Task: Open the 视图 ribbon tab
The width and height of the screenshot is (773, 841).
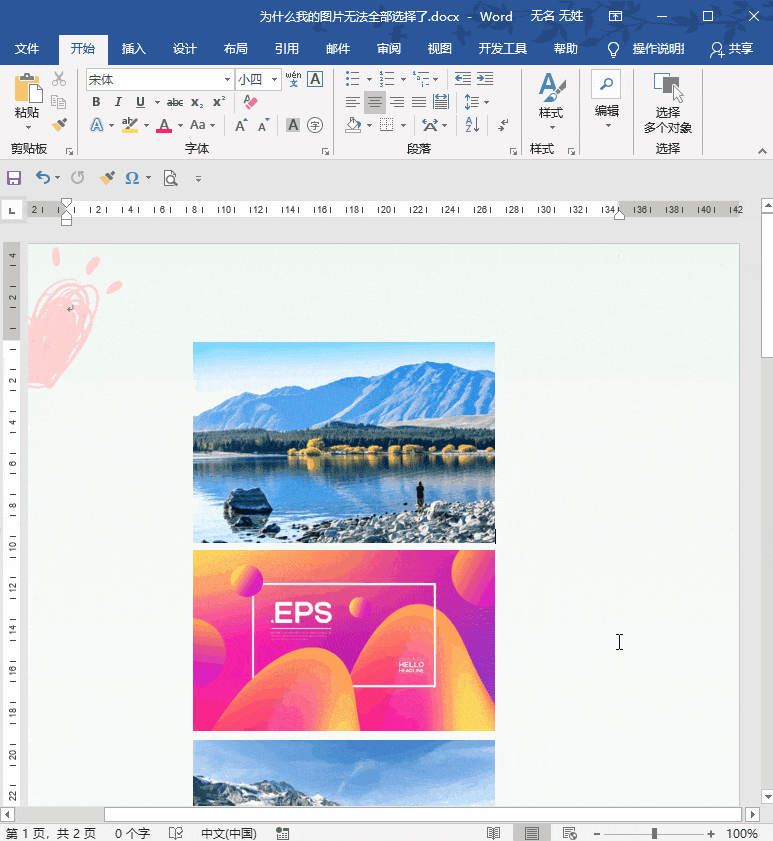Action: tap(439, 49)
